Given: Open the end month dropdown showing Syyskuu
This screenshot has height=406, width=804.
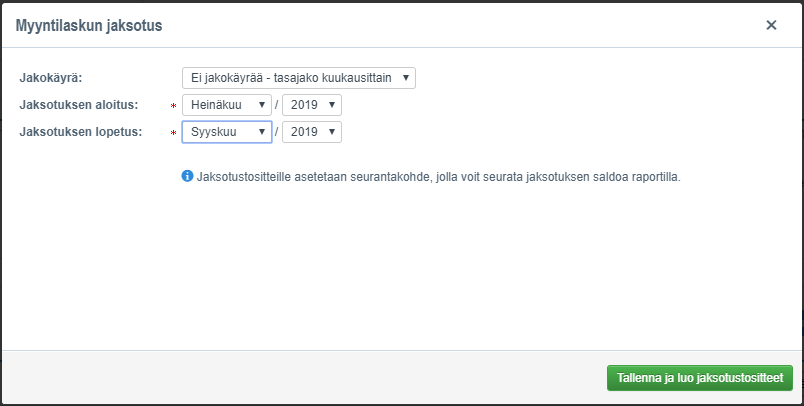Looking at the screenshot, I should (227, 132).
